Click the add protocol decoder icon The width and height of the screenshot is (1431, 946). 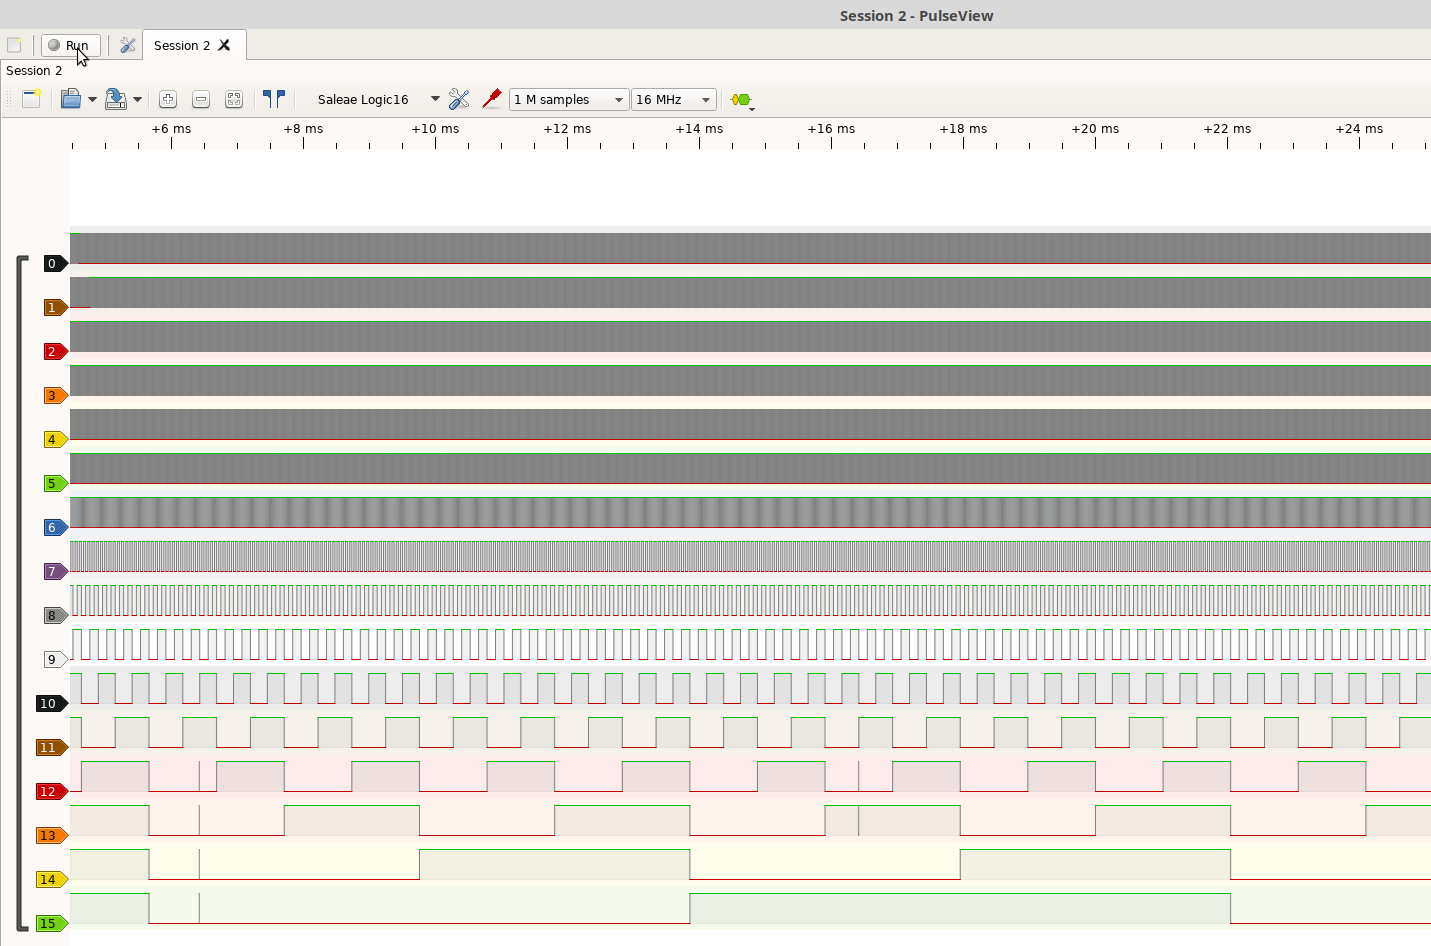click(x=741, y=100)
